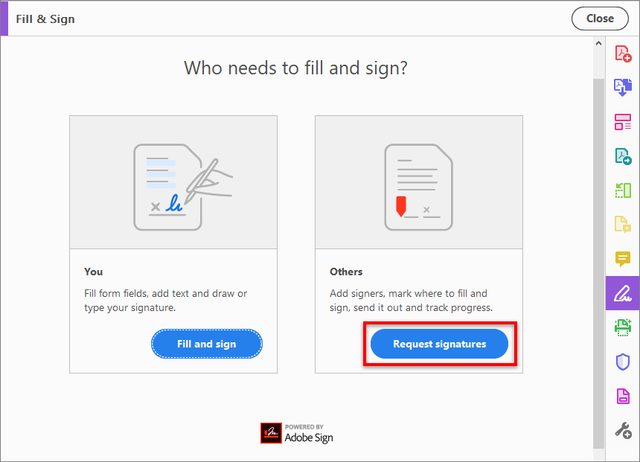Close the Fill & Sign panel
The image size is (640, 462).
tap(600, 18)
